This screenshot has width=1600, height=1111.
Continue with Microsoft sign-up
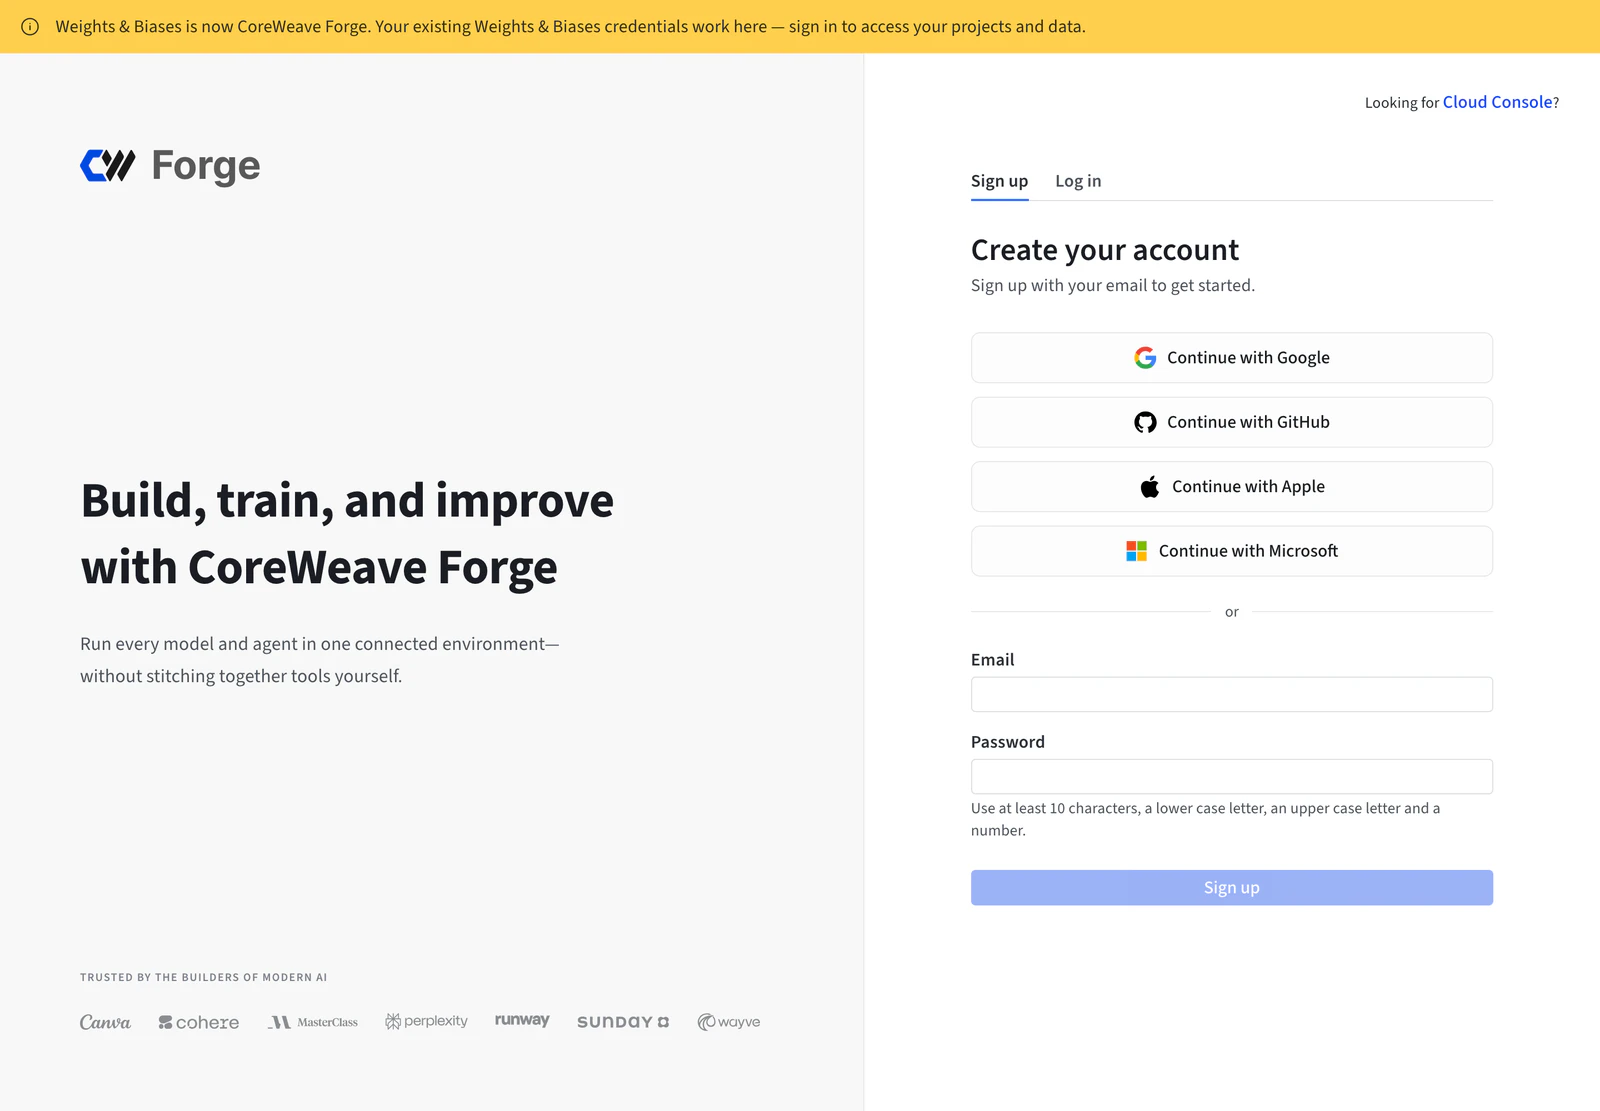point(1232,551)
